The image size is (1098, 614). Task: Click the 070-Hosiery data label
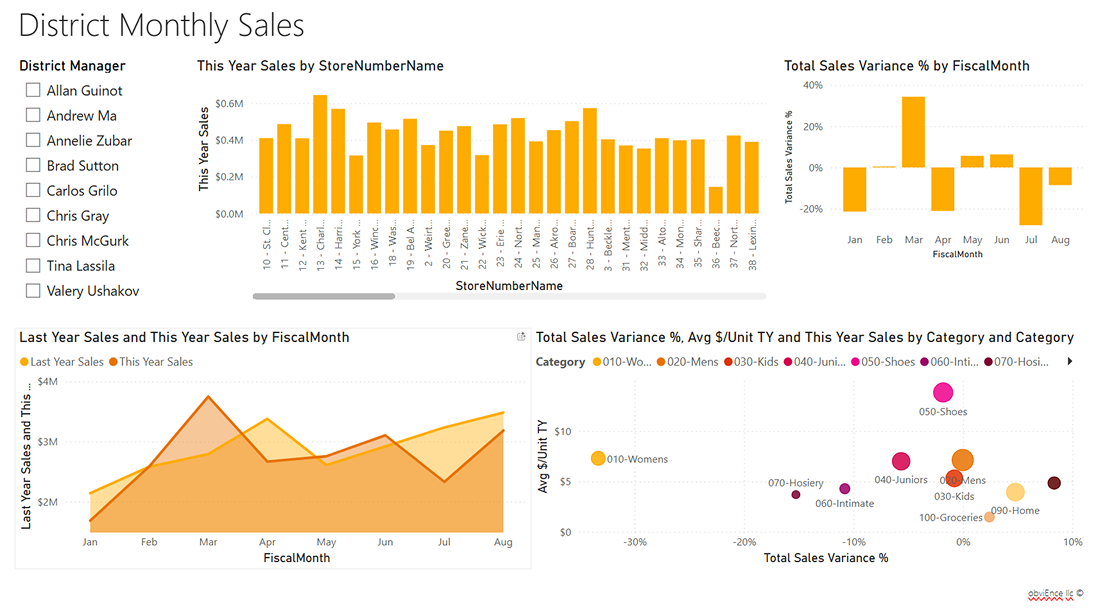coord(795,482)
